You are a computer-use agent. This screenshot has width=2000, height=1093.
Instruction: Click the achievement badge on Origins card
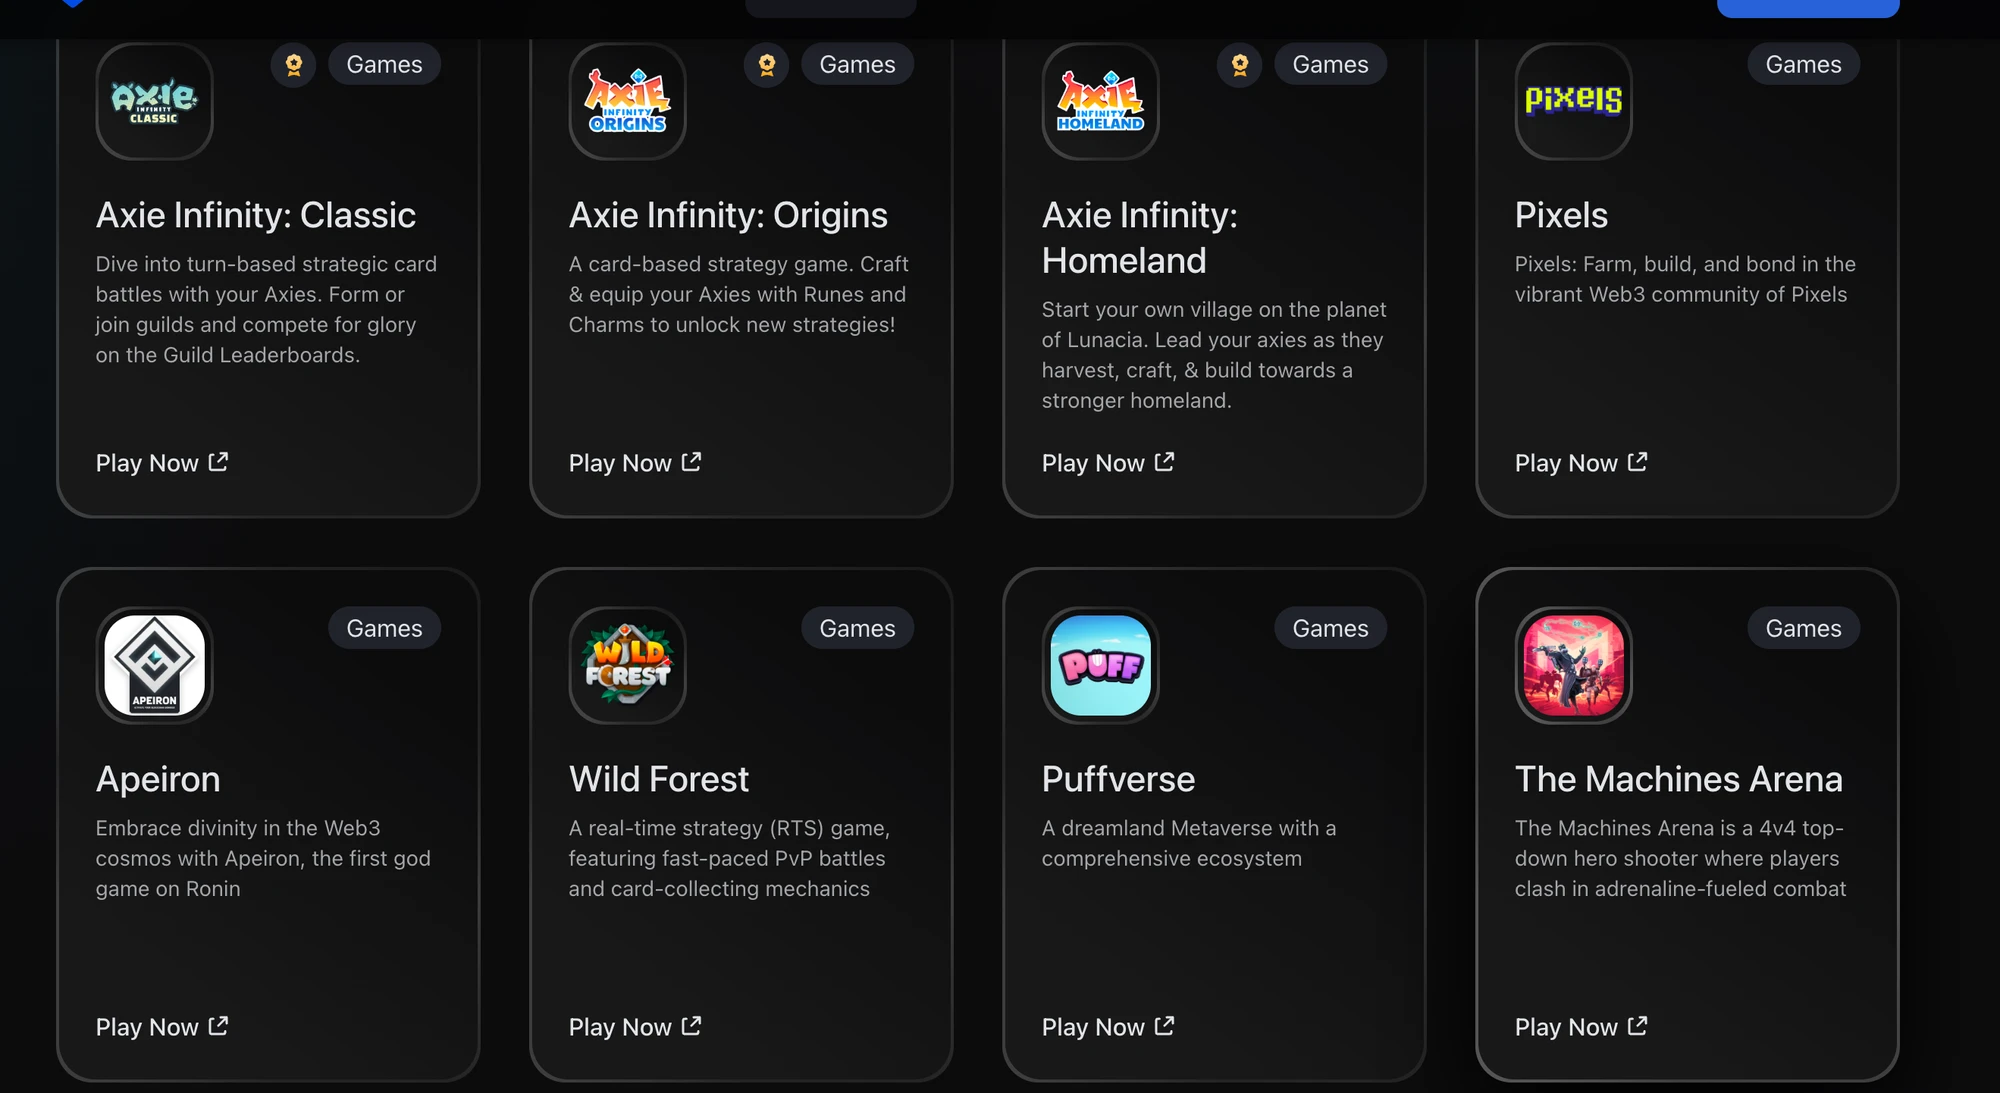tap(766, 62)
